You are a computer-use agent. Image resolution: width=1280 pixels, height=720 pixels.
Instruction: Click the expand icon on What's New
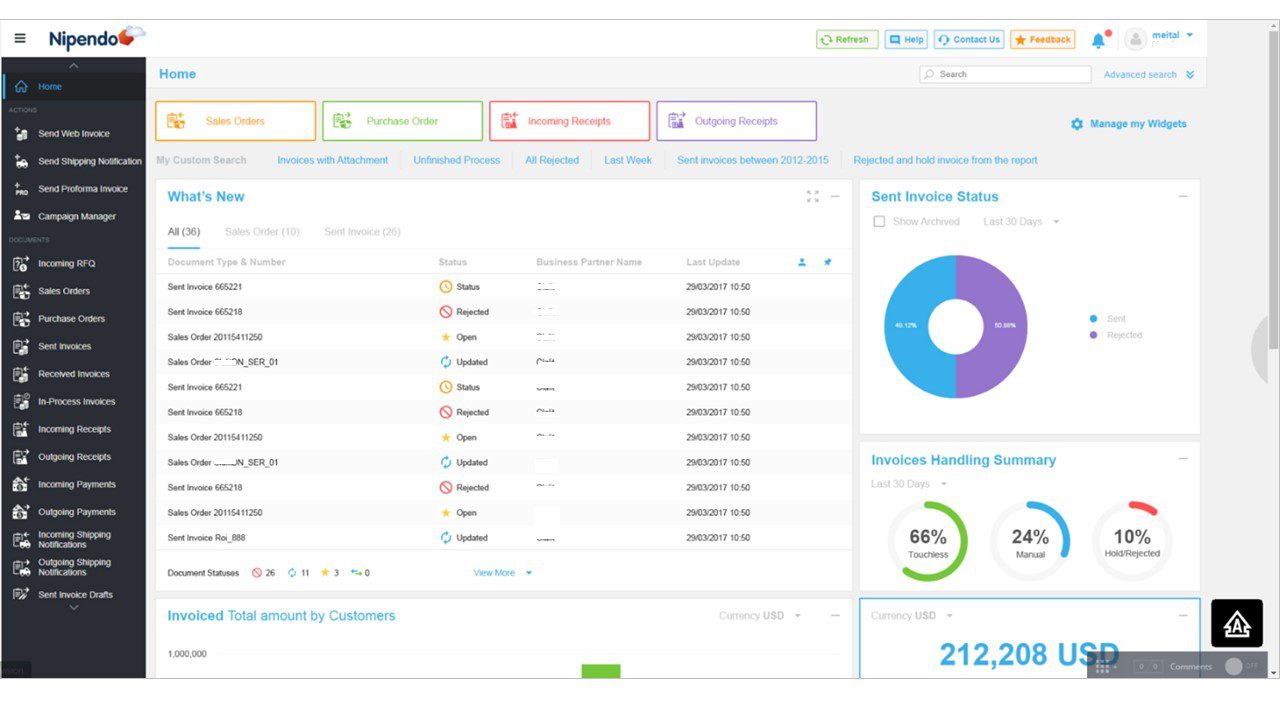(812, 197)
